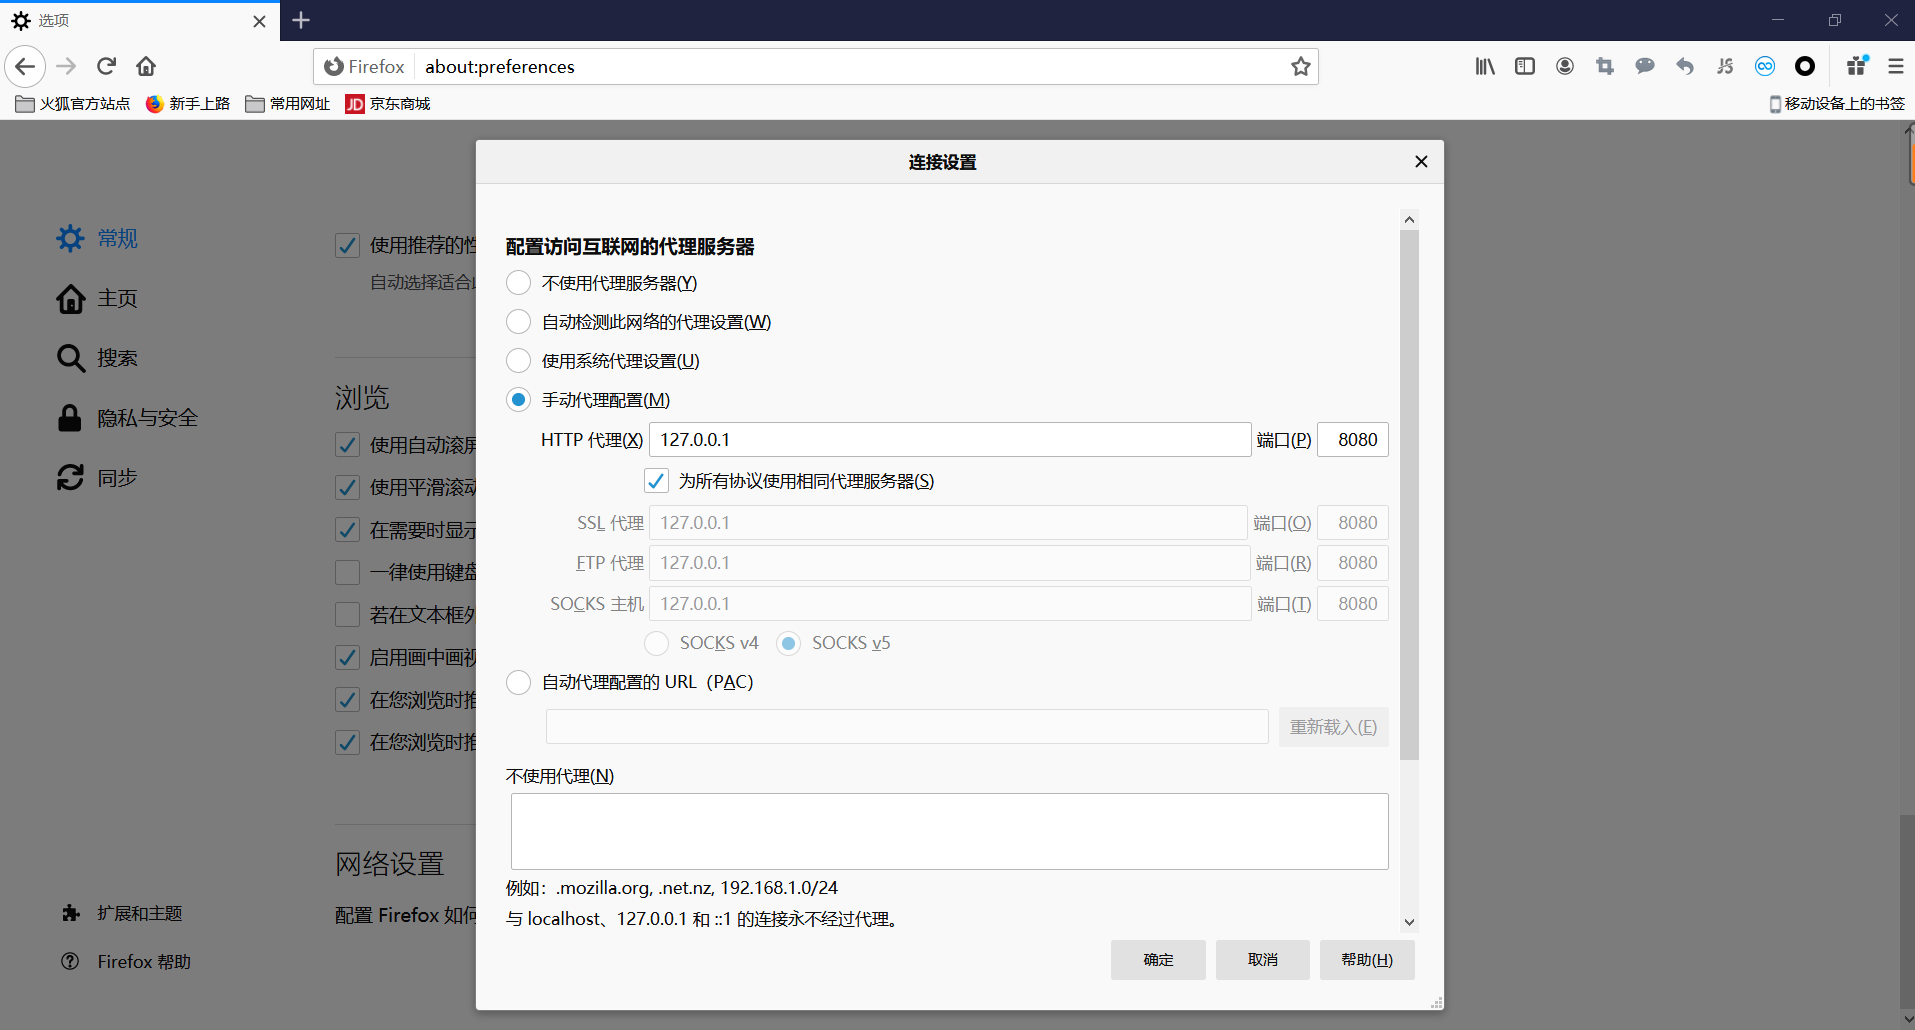1915x1030 pixels.
Task: Open 移动设备上的书签 folder
Action: (1837, 103)
